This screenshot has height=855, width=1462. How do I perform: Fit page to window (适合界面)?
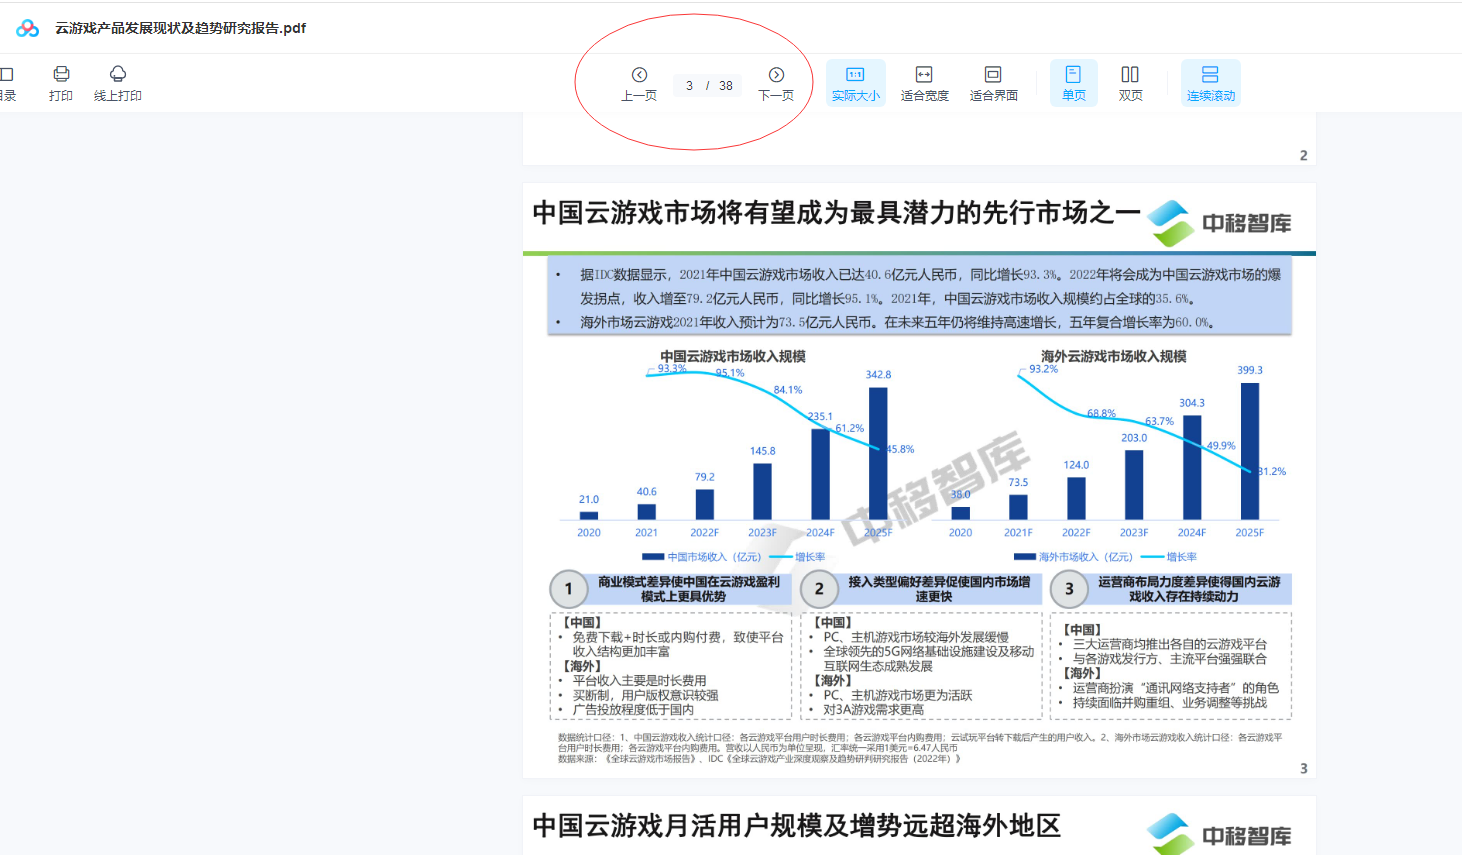tap(993, 83)
